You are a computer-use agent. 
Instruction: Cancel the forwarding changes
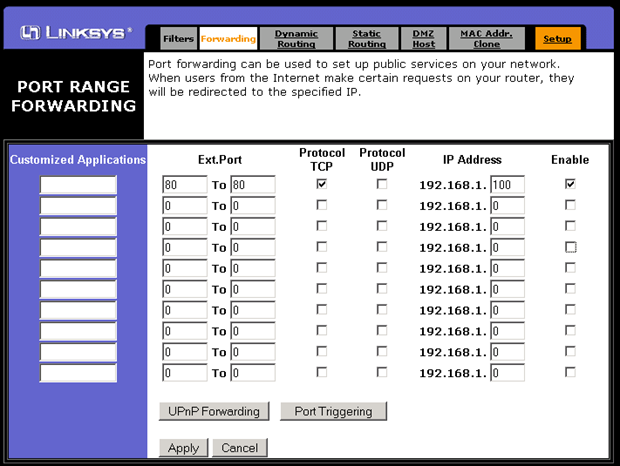pos(240,448)
